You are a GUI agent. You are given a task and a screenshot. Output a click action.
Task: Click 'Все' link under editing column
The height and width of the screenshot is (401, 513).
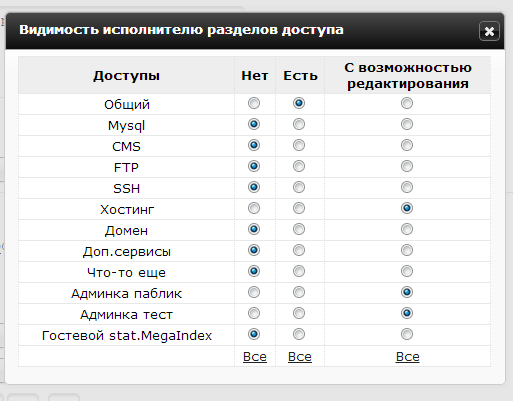[407, 357]
